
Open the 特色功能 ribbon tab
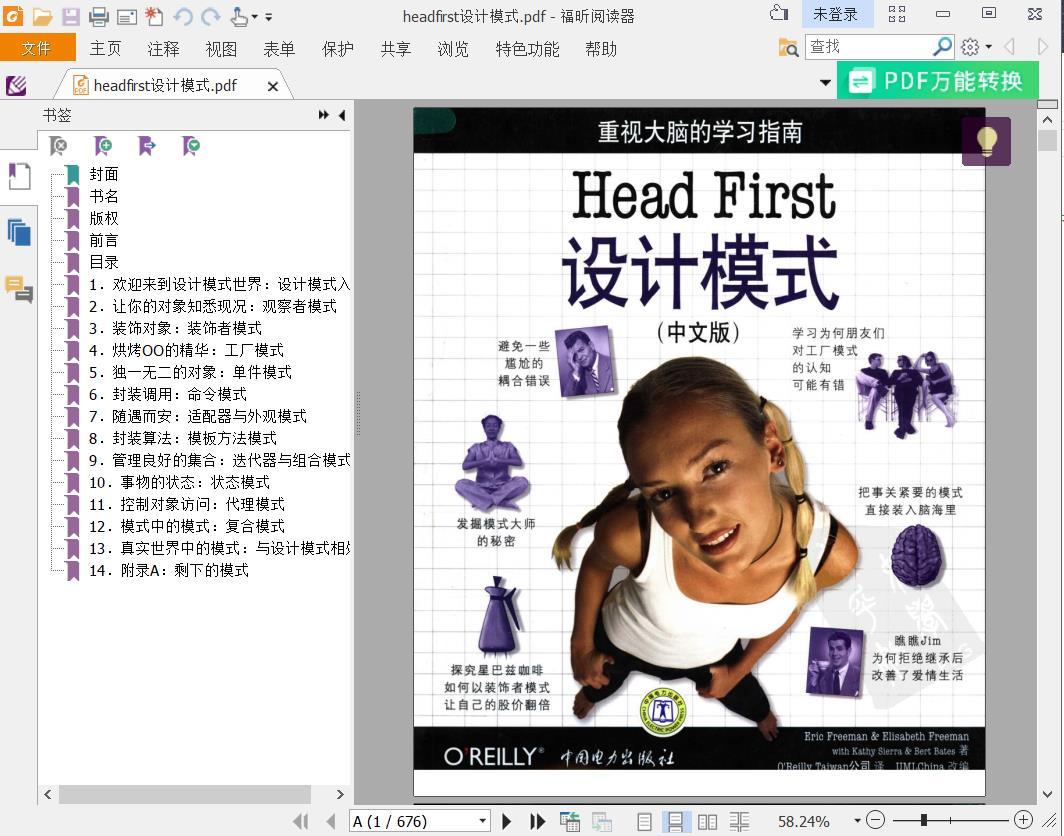tap(527, 48)
